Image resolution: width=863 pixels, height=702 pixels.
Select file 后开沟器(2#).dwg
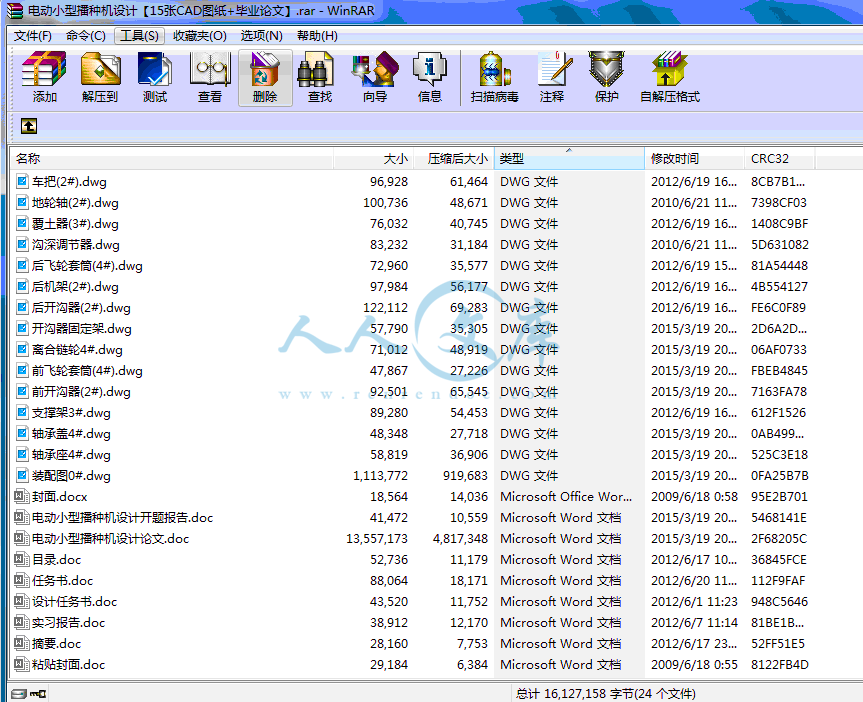pos(81,307)
